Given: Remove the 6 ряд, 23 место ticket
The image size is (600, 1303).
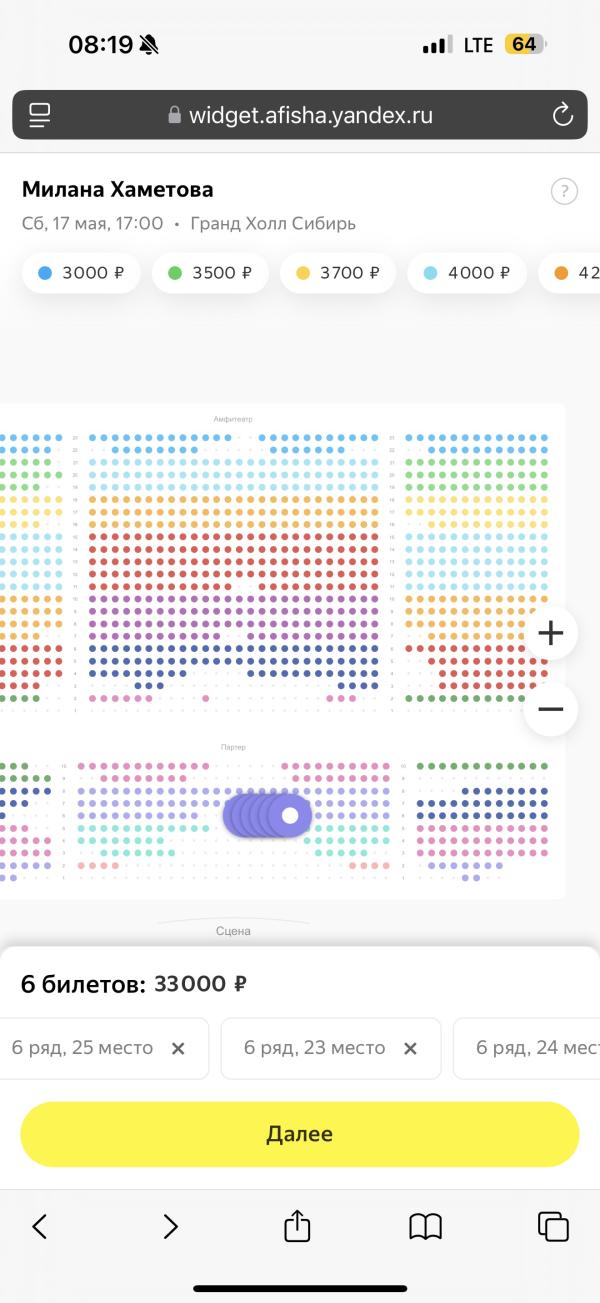Looking at the screenshot, I should point(409,1048).
